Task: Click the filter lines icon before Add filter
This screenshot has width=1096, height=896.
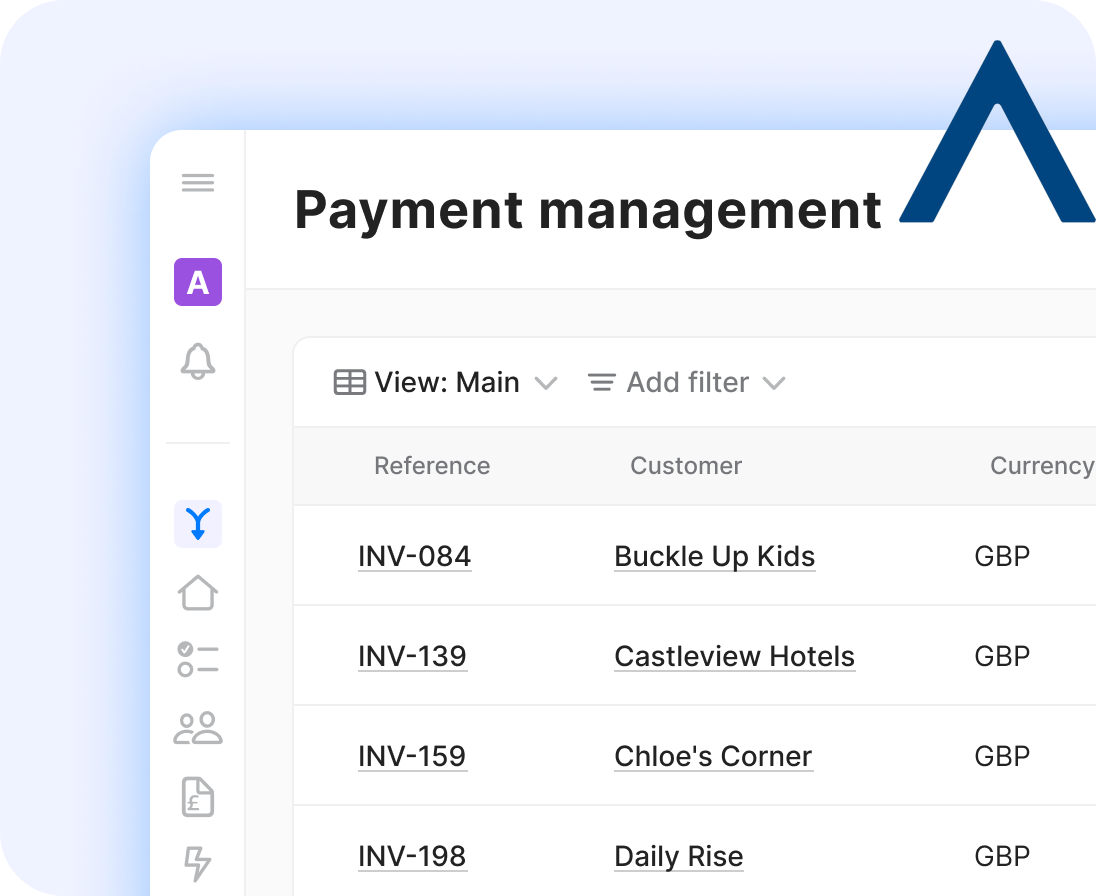Action: click(x=600, y=382)
